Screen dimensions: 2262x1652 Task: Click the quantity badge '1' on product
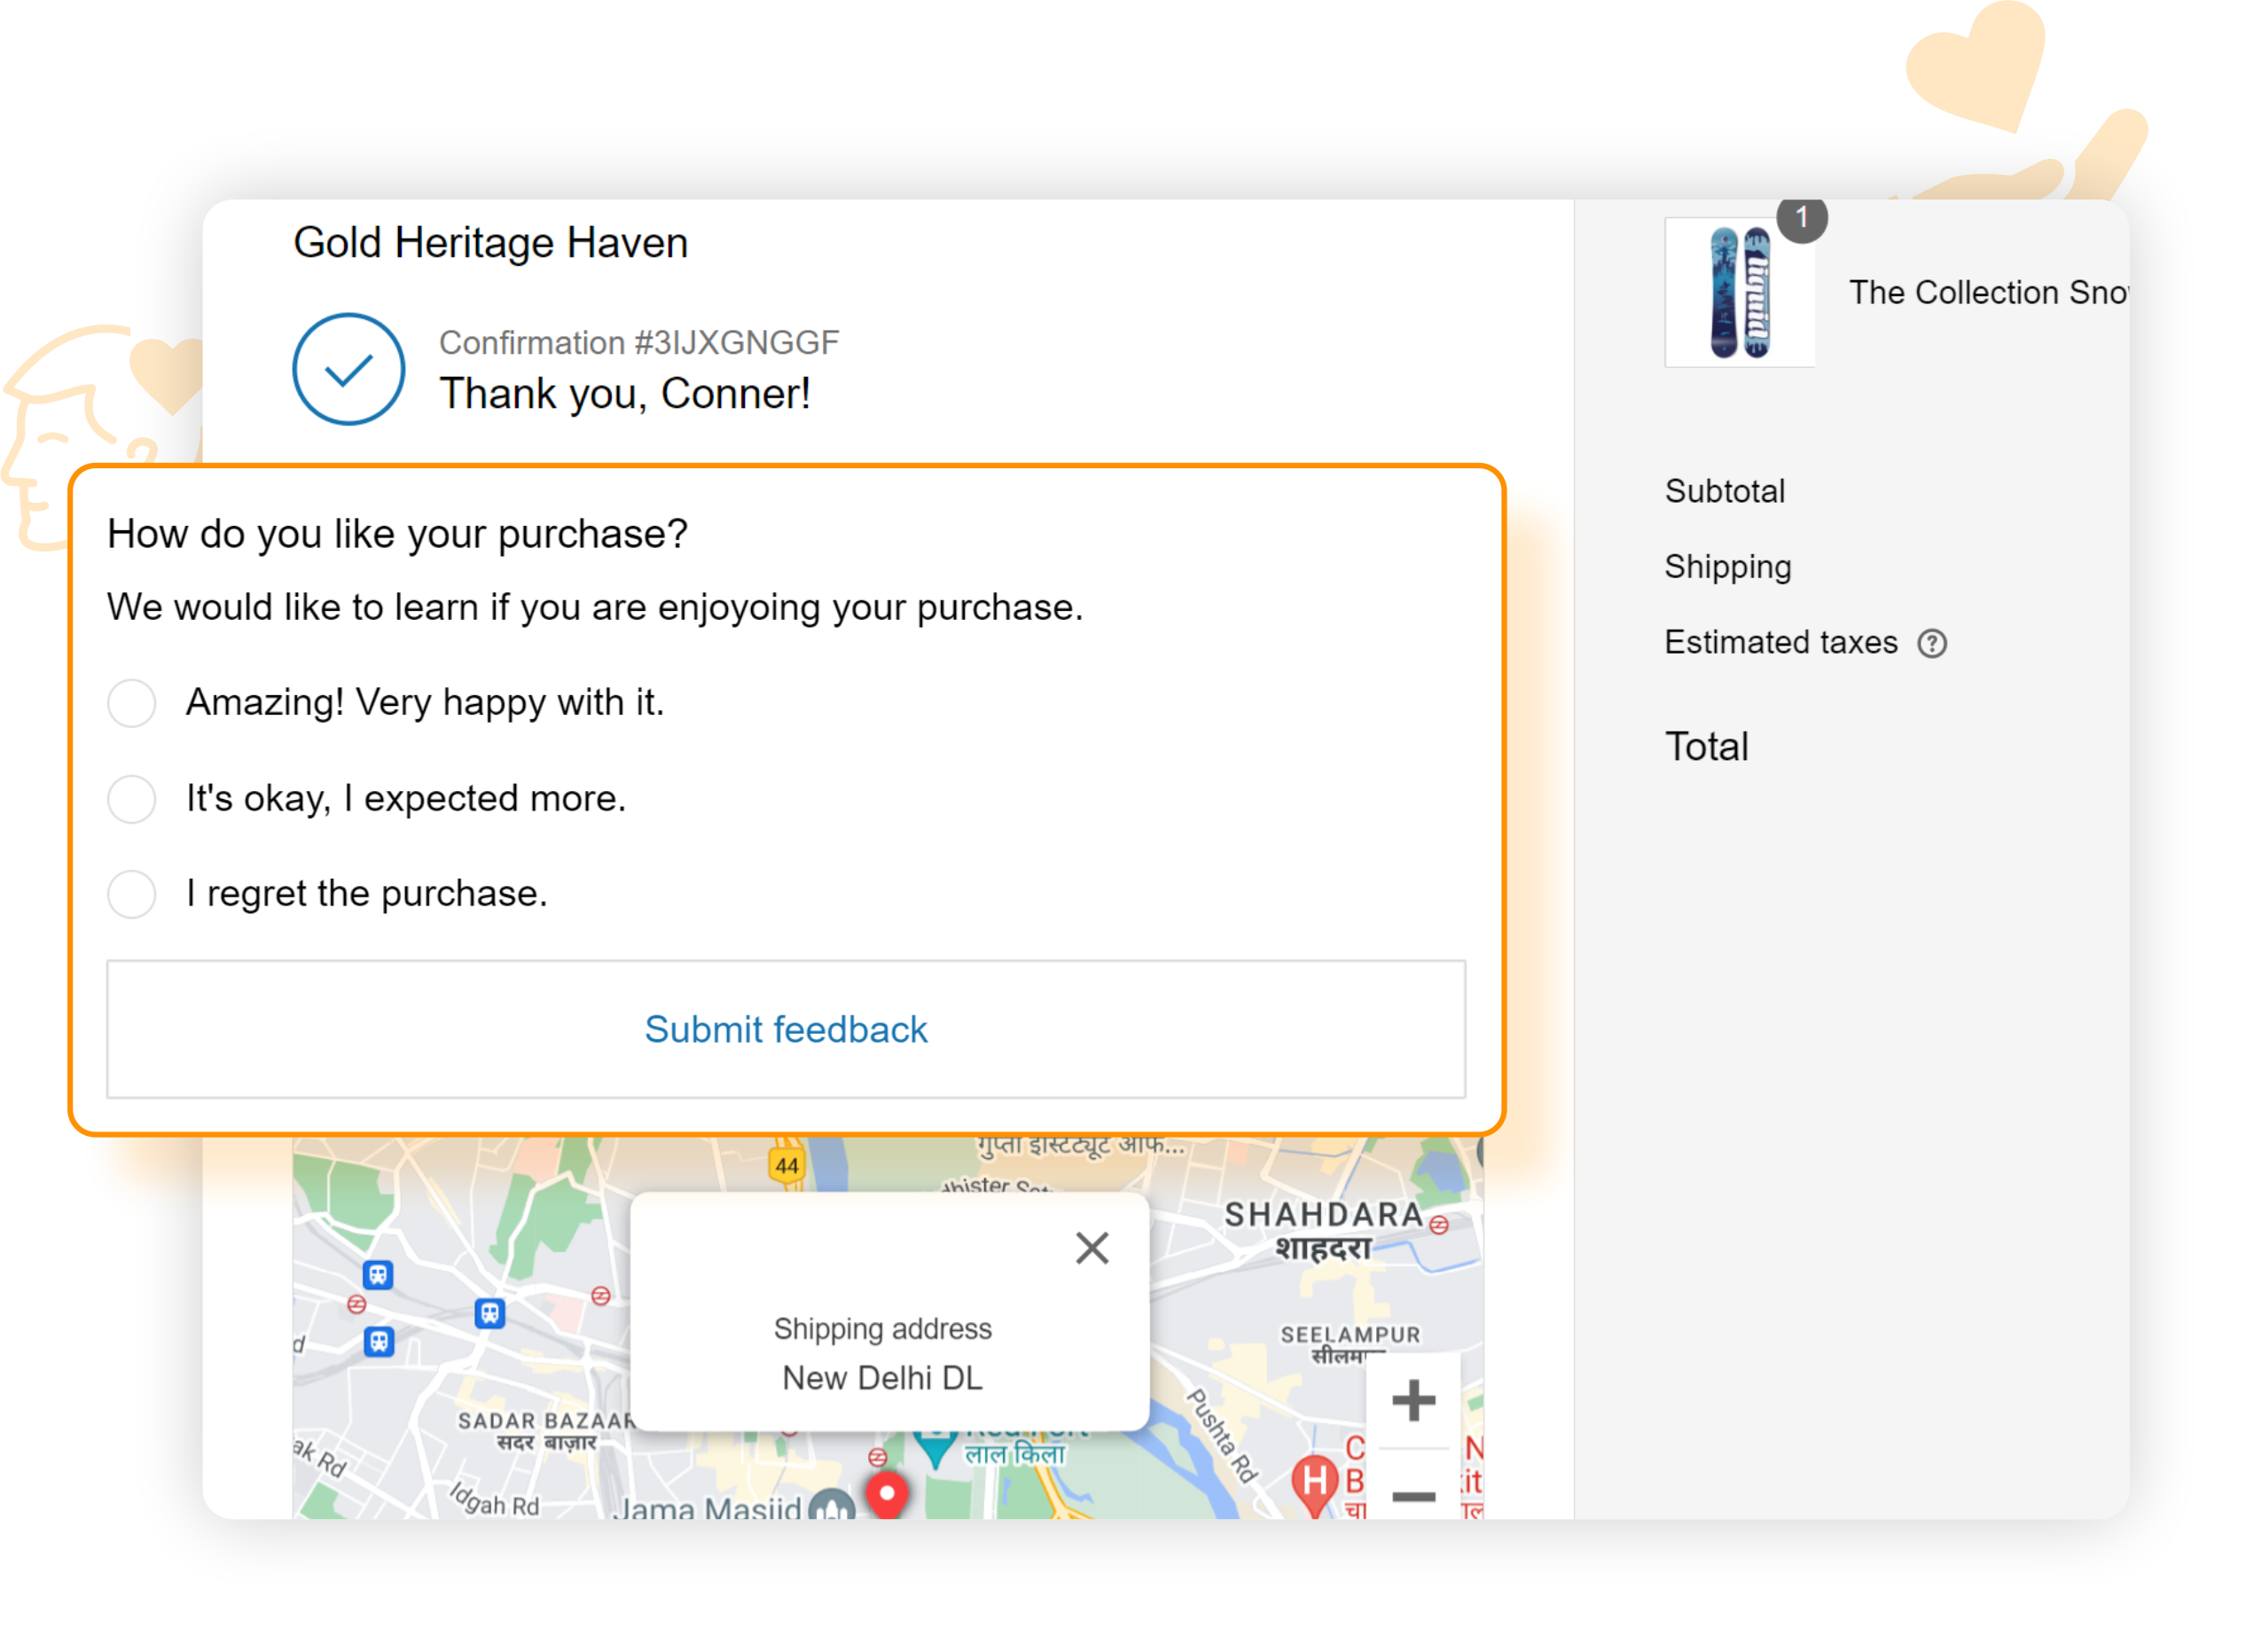[x=1802, y=218]
